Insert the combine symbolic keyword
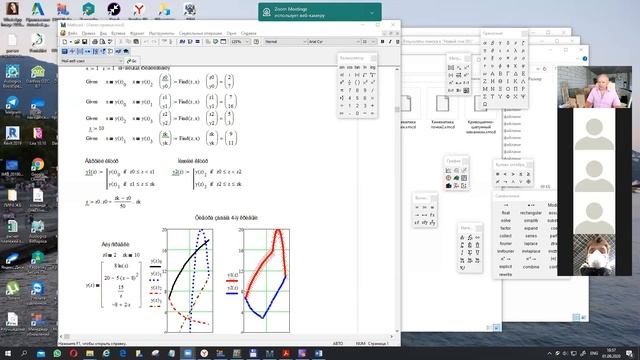The image size is (640, 360). (x=531, y=267)
